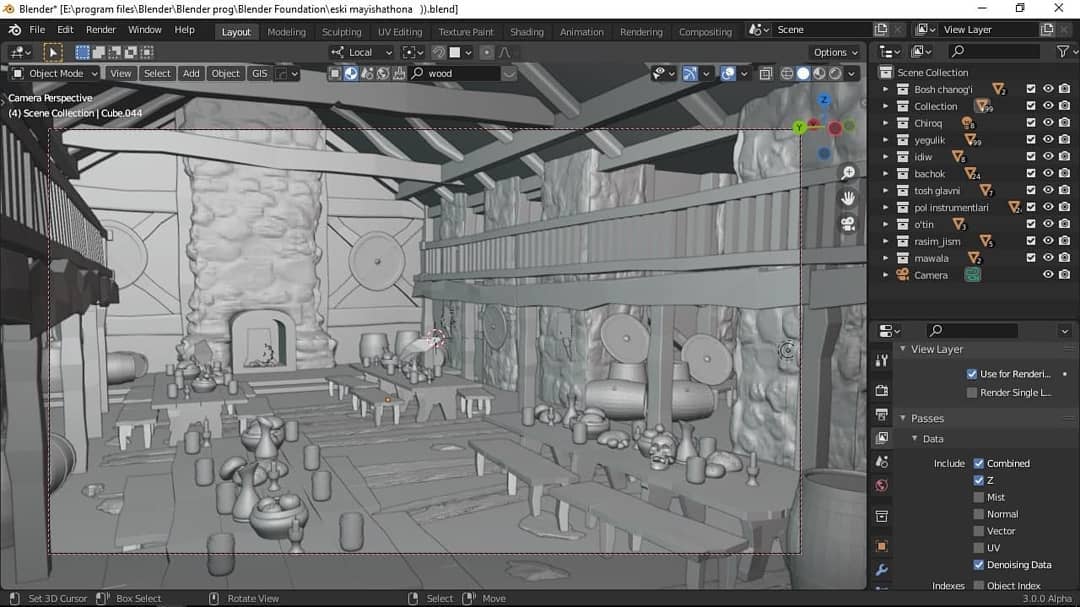Open shading options dropdown arrow
Viewport: 1080px width, 607px height.
[852, 73]
